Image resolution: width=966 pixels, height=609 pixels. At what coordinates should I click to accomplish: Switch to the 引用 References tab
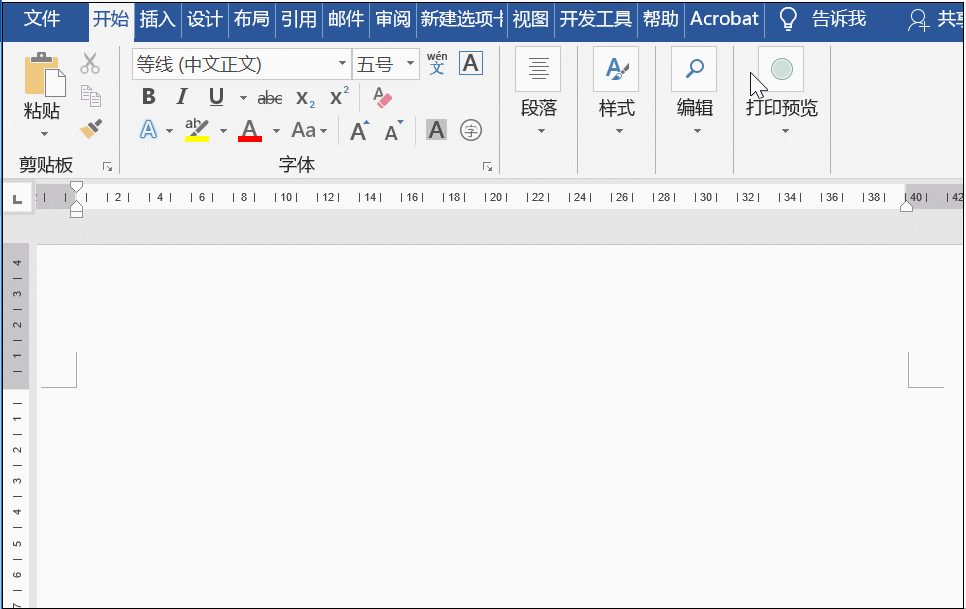(x=299, y=19)
